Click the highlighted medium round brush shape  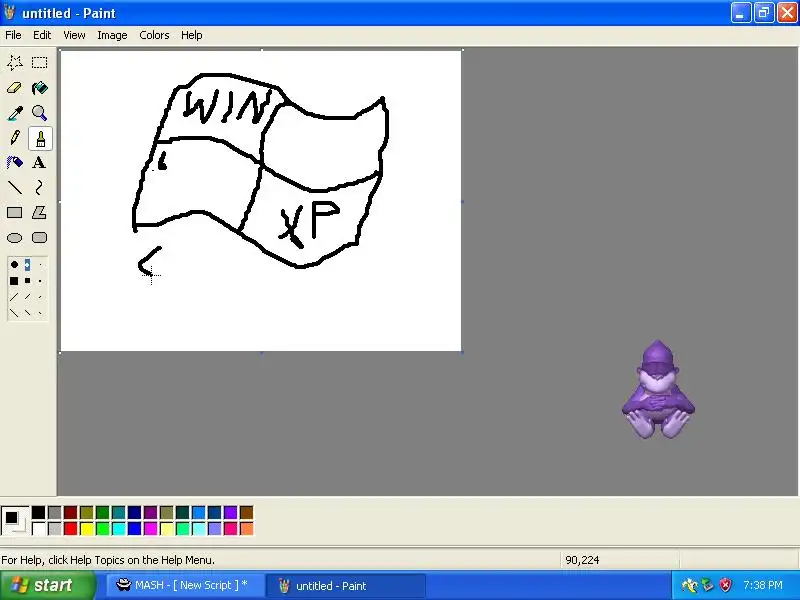click(27, 264)
